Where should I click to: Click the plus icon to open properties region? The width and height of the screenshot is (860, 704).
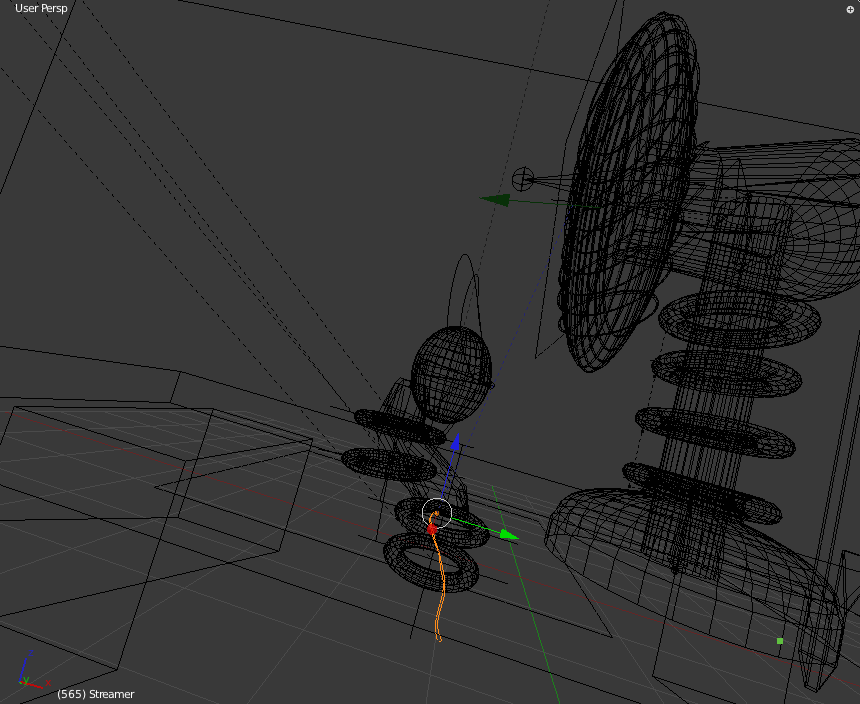click(850, 9)
